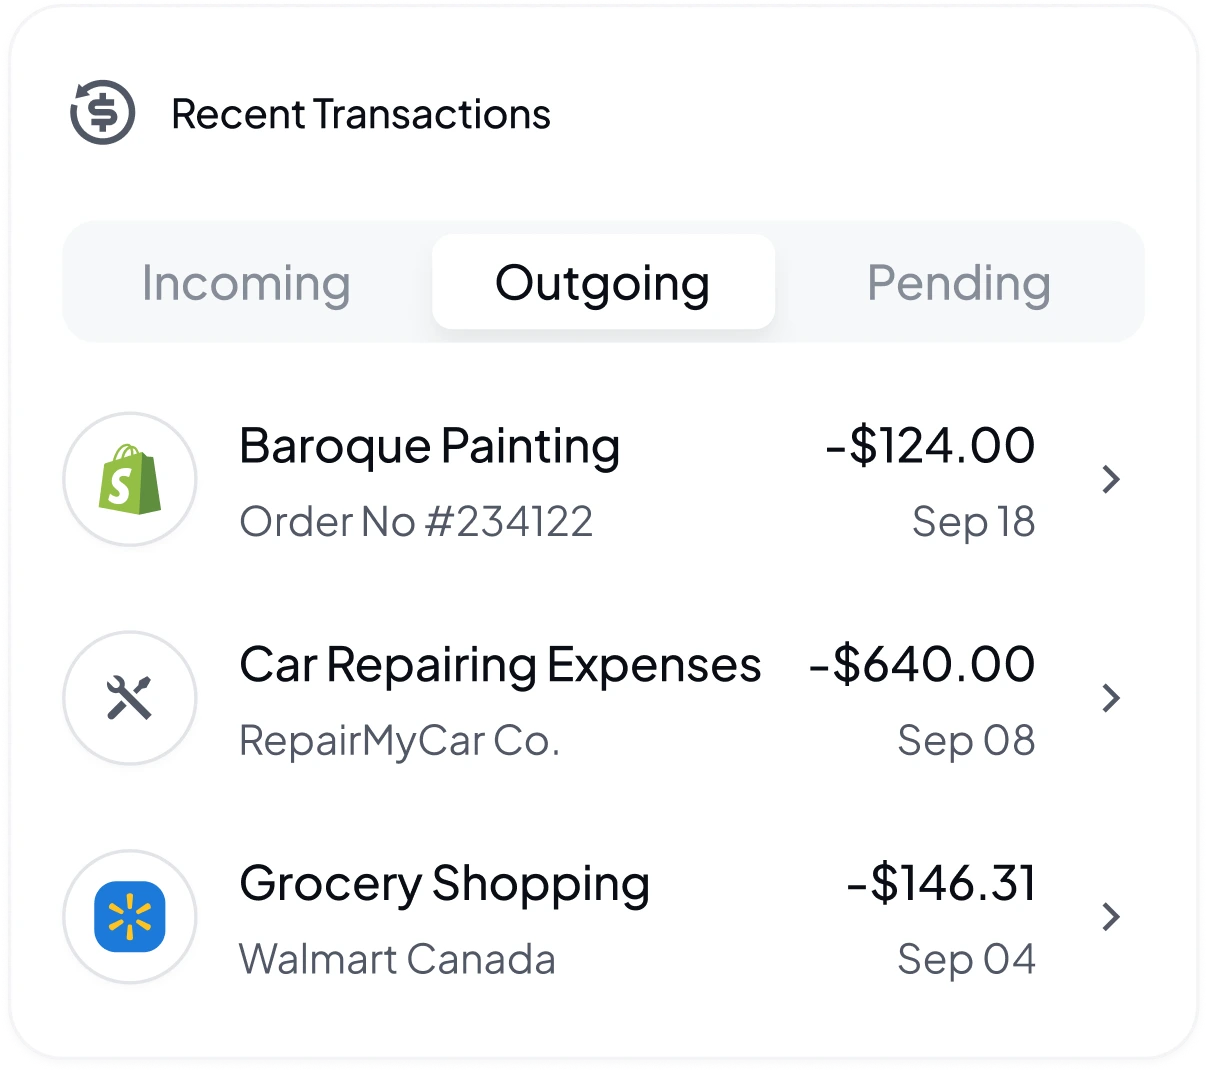
Task: Switch to the Incoming tab
Action: (x=246, y=283)
